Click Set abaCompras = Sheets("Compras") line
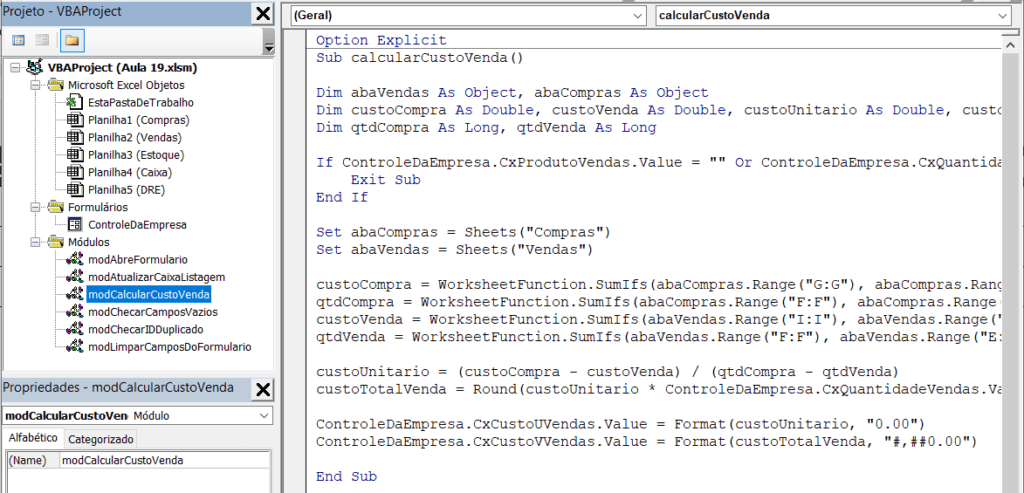The width and height of the screenshot is (1024, 493). pyautogui.click(x=463, y=232)
